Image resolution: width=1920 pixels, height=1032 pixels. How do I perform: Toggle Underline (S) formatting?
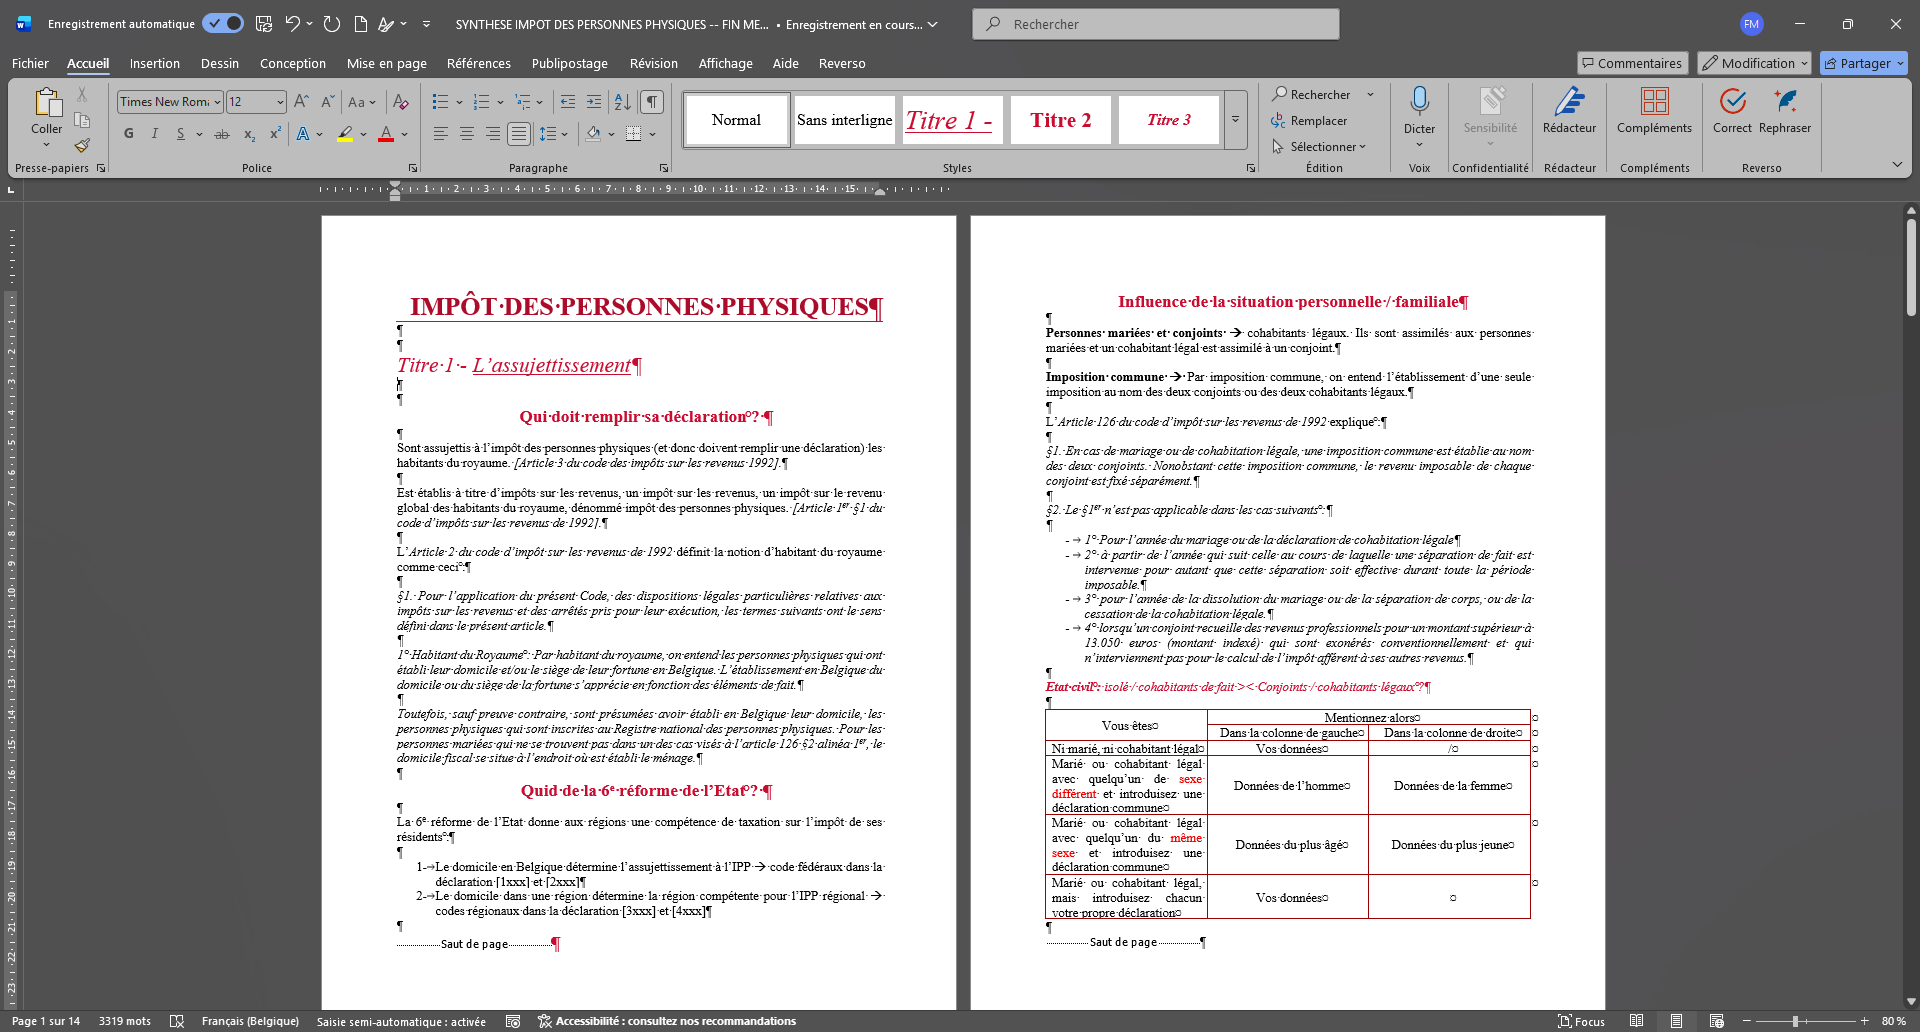click(180, 134)
